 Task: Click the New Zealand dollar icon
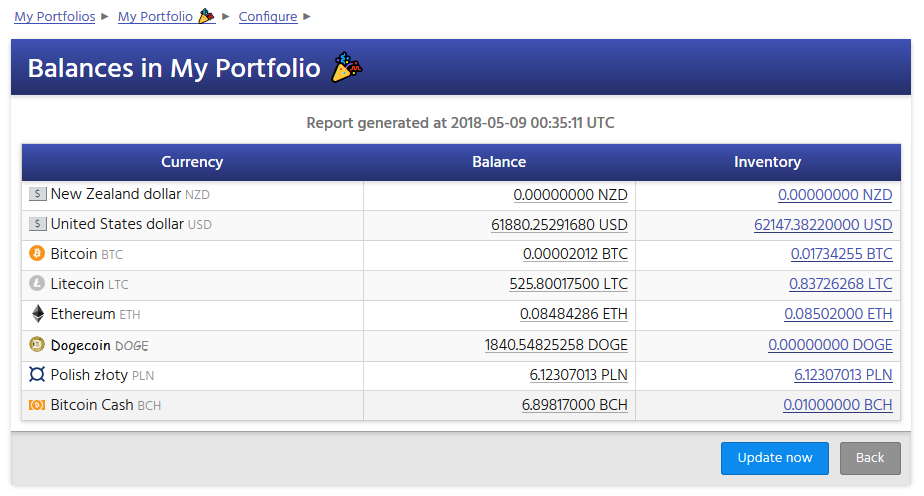click(38, 194)
